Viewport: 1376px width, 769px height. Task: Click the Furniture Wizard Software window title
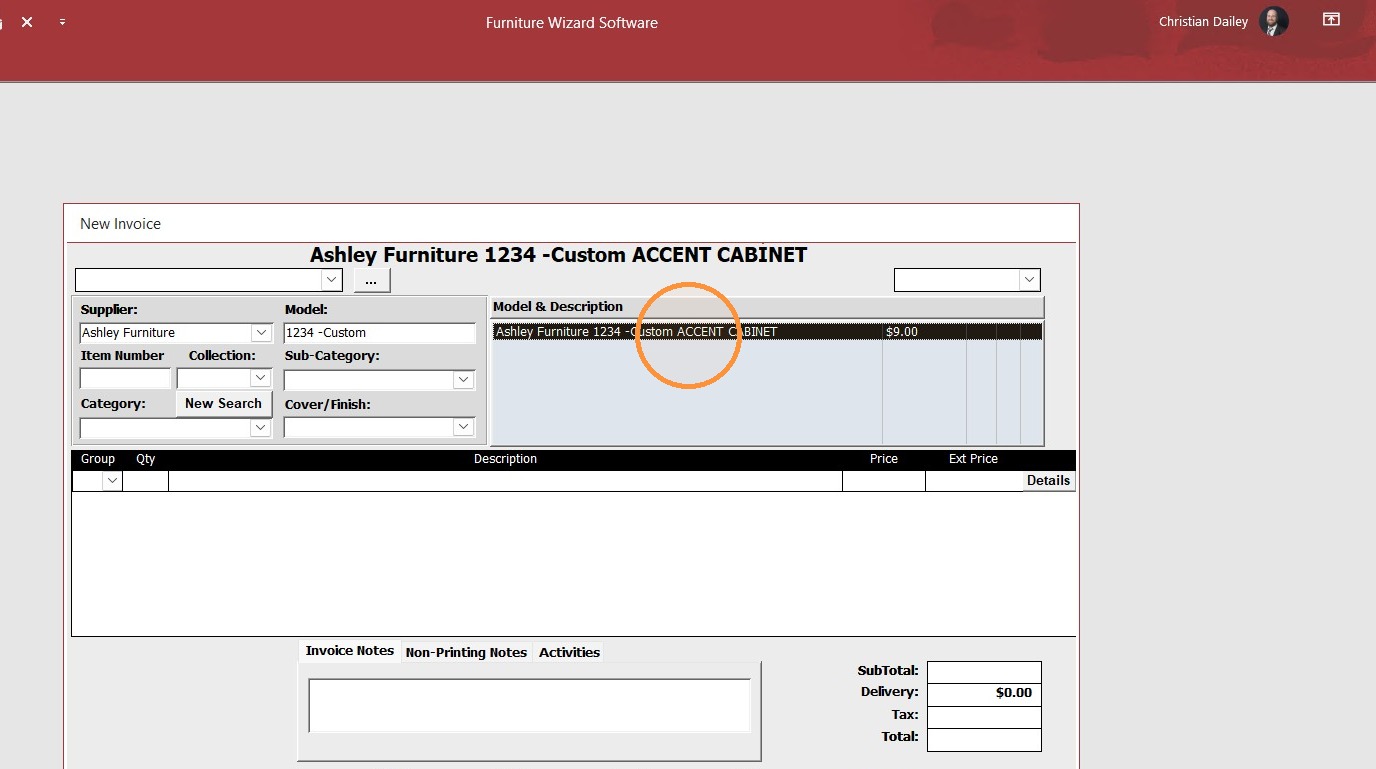[572, 22]
